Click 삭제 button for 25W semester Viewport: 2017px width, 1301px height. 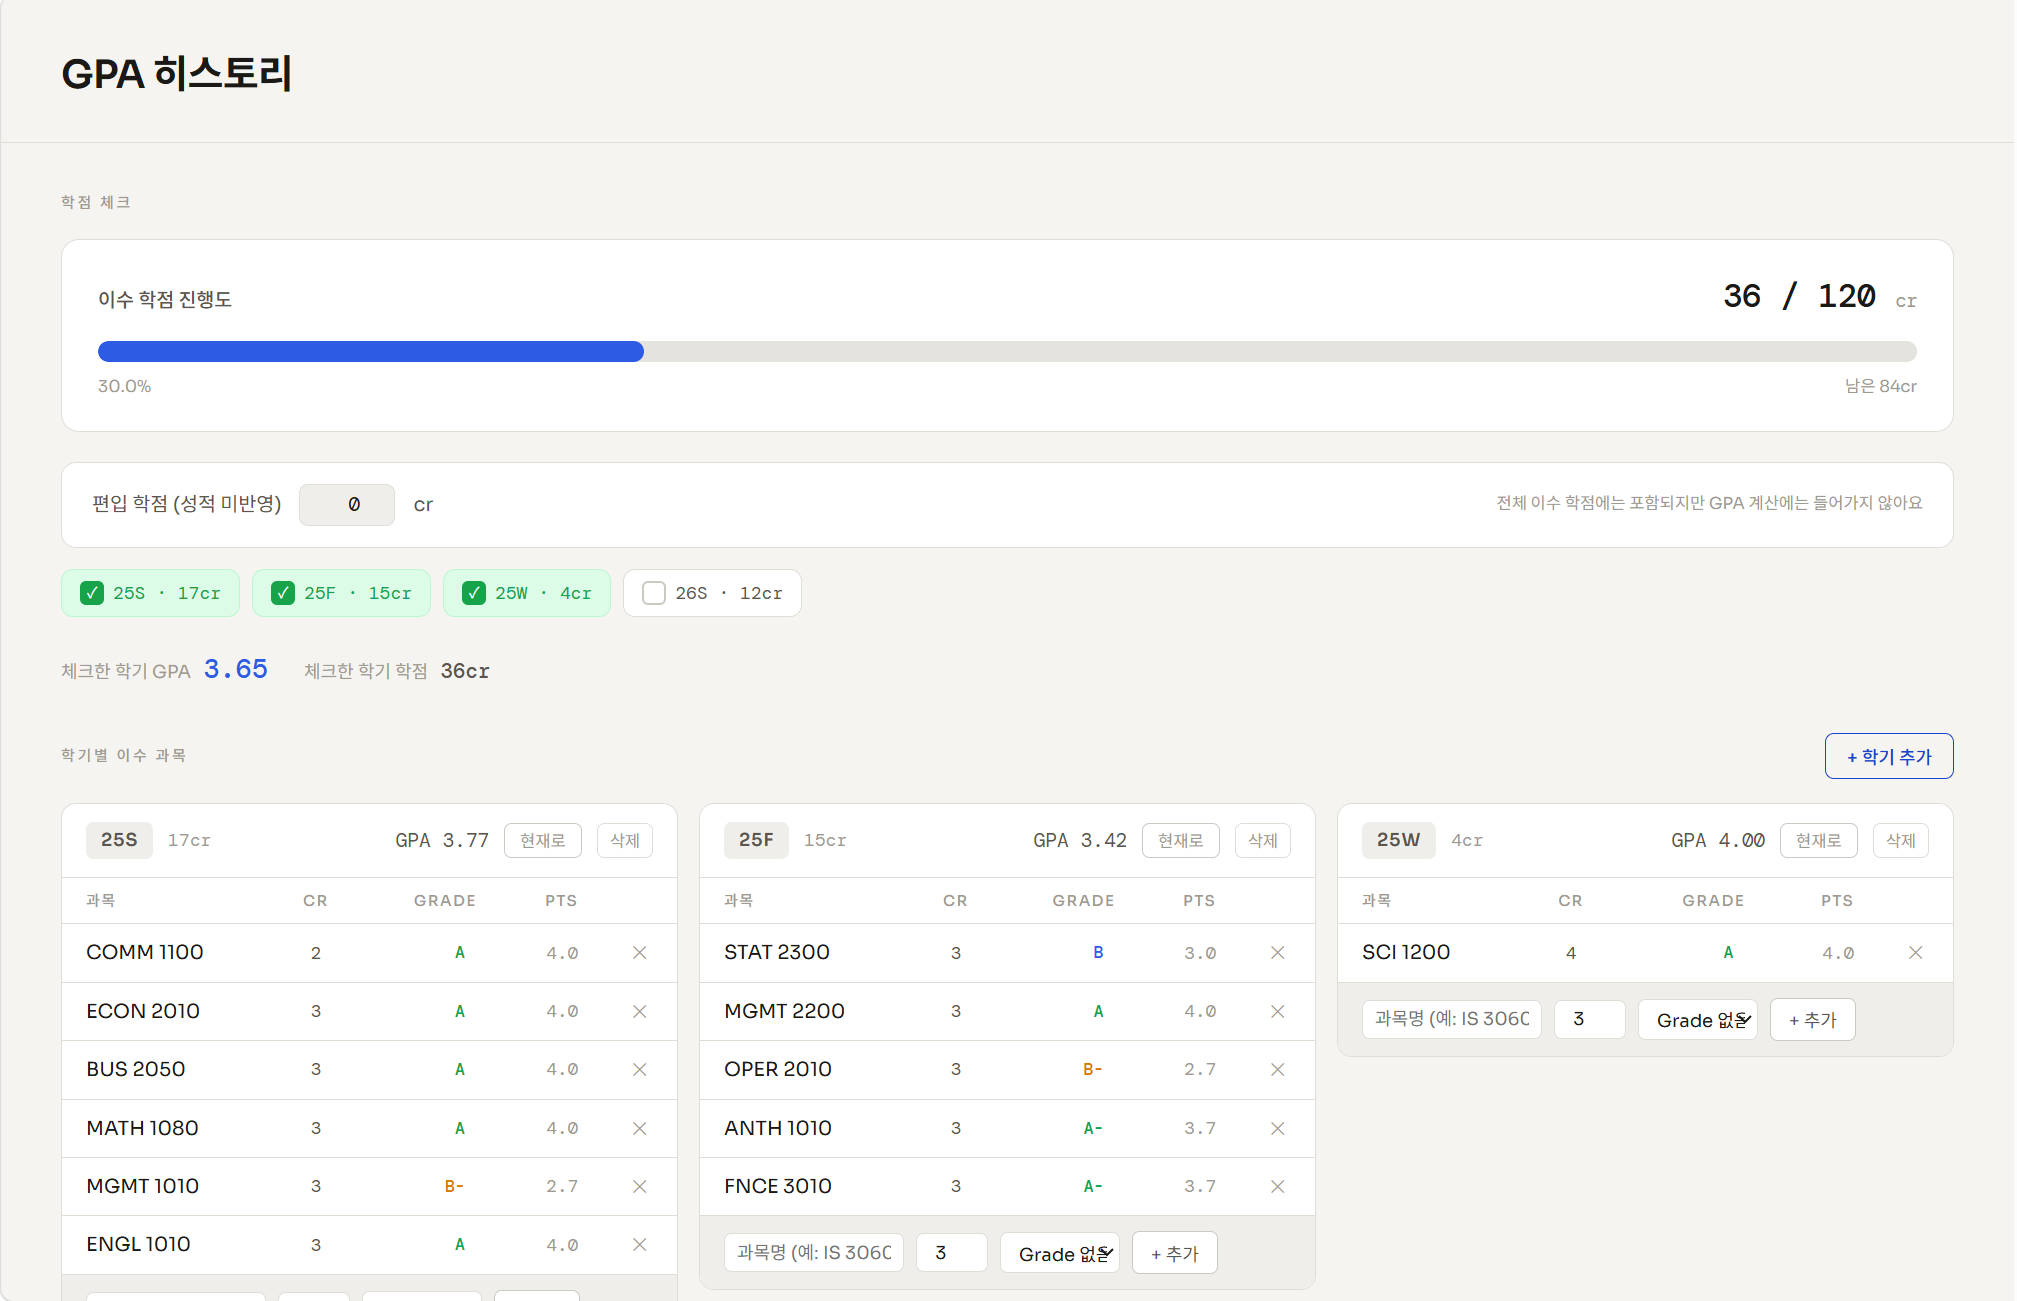coord(1901,841)
